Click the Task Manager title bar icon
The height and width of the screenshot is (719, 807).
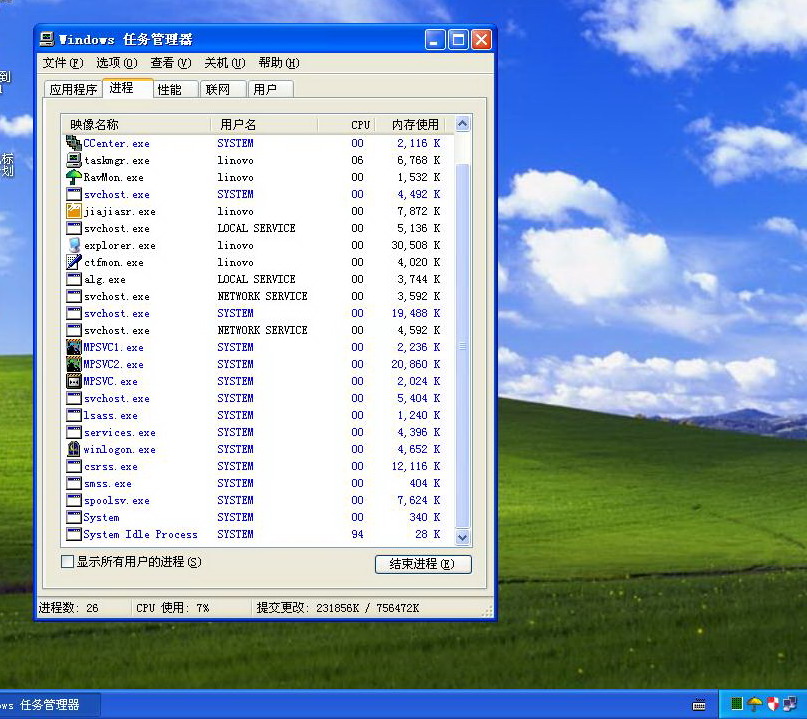(47, 39)
